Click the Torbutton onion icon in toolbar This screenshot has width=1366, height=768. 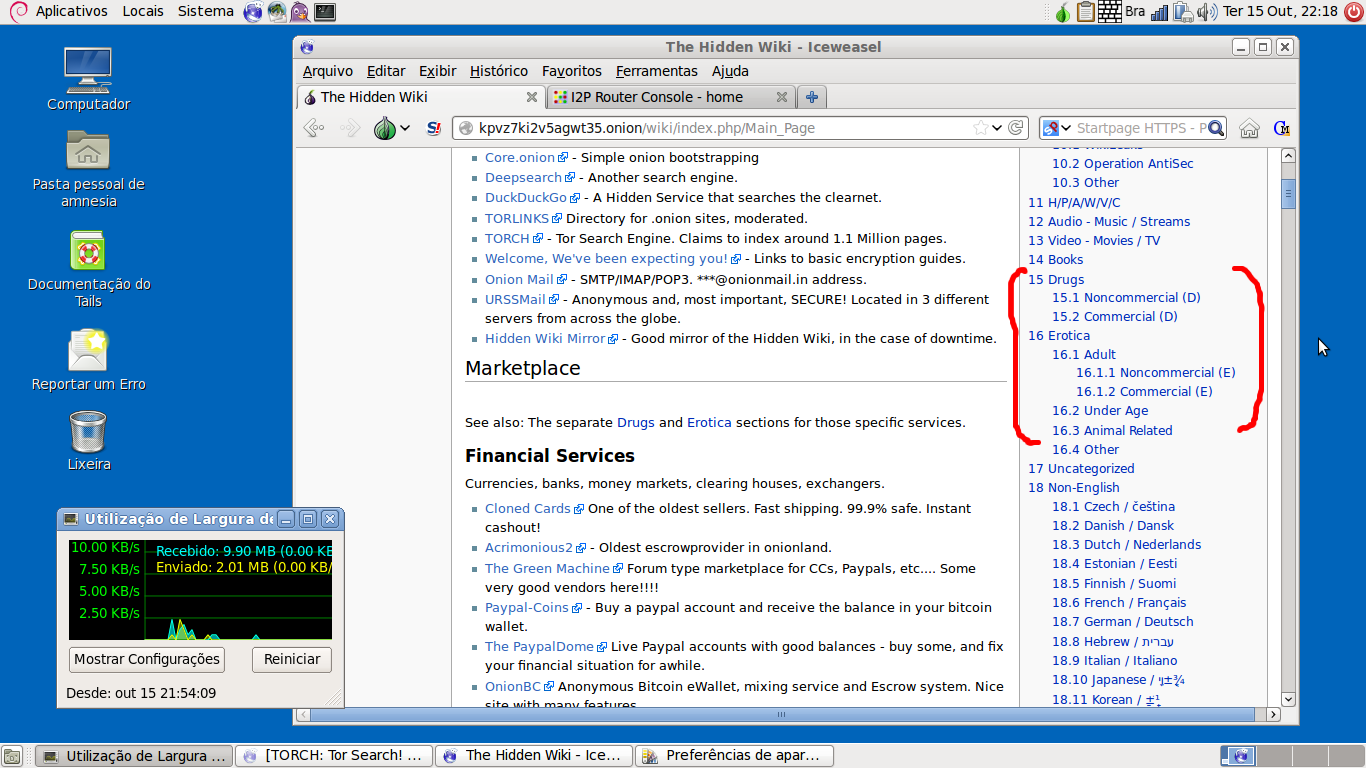point(385,128)
